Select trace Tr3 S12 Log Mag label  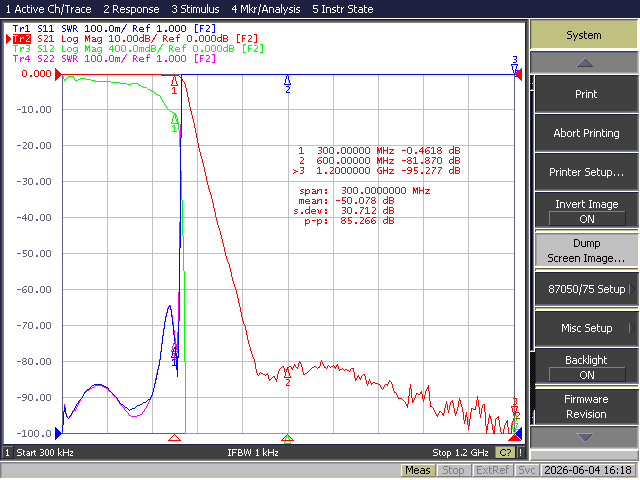click(x=138, y=49)
